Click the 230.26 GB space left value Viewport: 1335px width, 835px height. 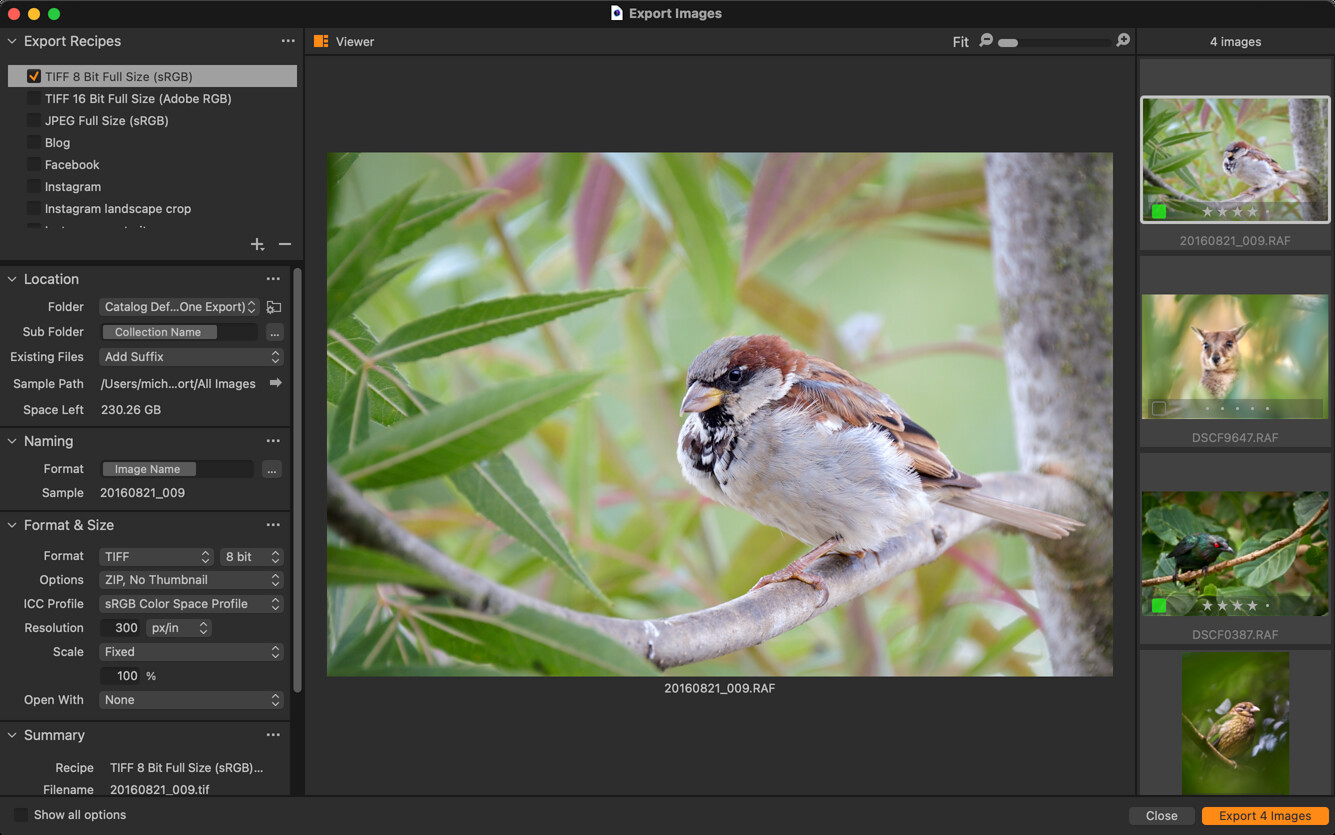pos(131,410)
